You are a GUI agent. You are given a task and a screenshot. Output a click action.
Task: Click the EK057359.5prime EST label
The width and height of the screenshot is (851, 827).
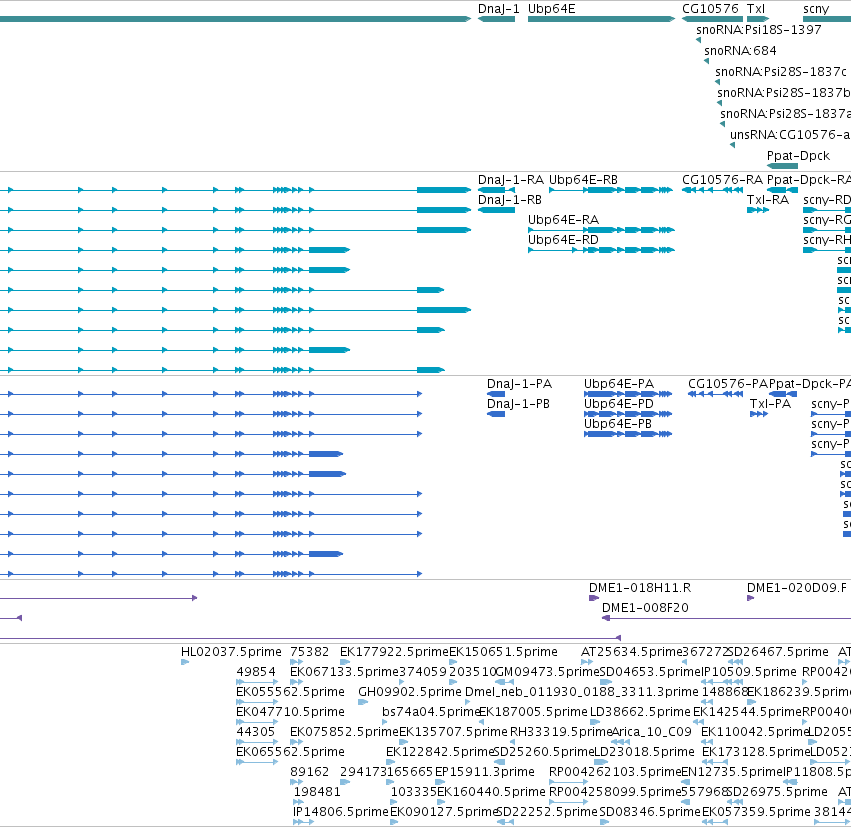pos(756,812)
